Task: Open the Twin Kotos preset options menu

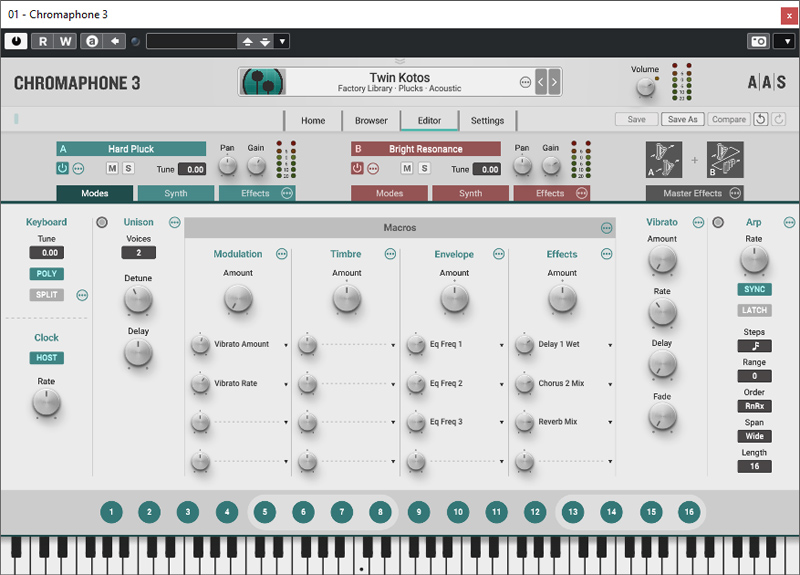Action: pos(525,82)
